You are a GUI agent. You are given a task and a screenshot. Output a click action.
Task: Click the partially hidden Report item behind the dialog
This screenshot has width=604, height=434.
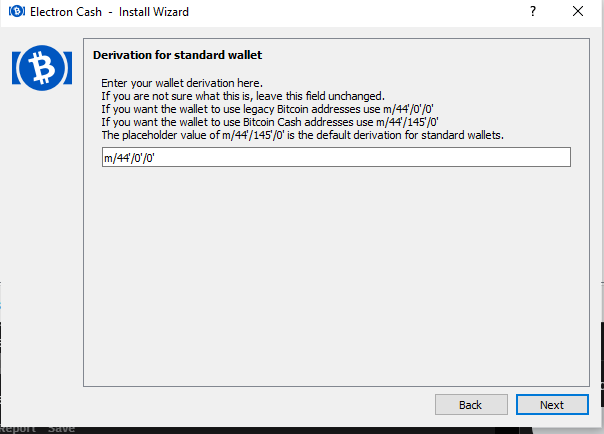(x=18, y=428)
